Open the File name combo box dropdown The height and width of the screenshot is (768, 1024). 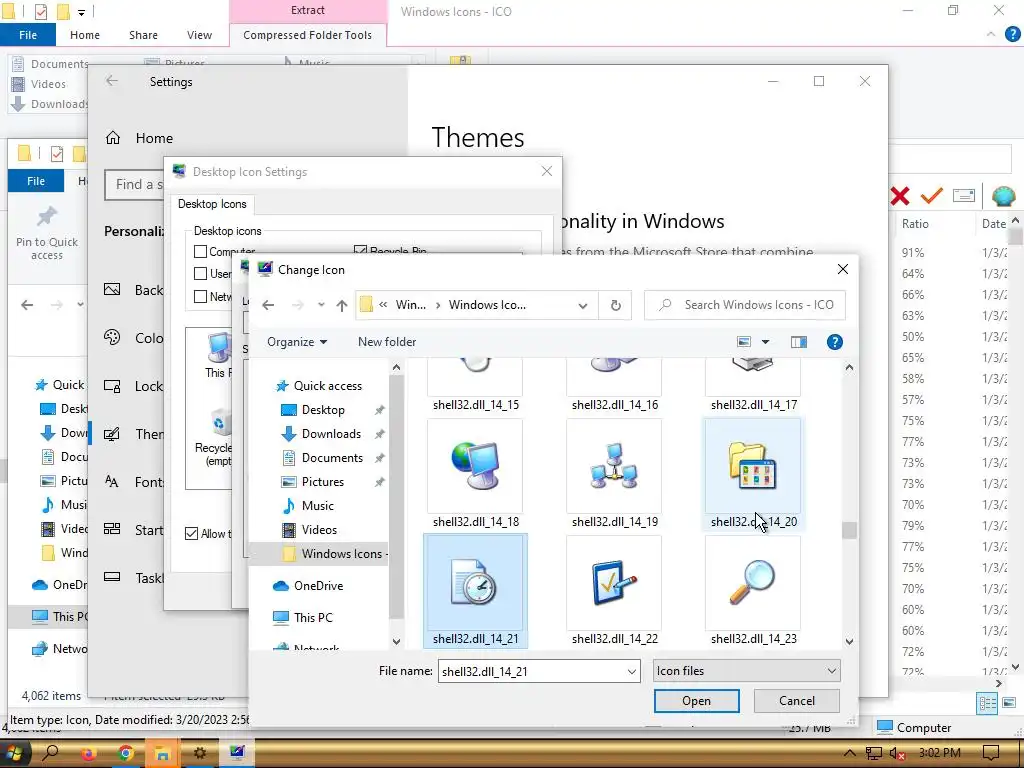(x=632, y=671)
